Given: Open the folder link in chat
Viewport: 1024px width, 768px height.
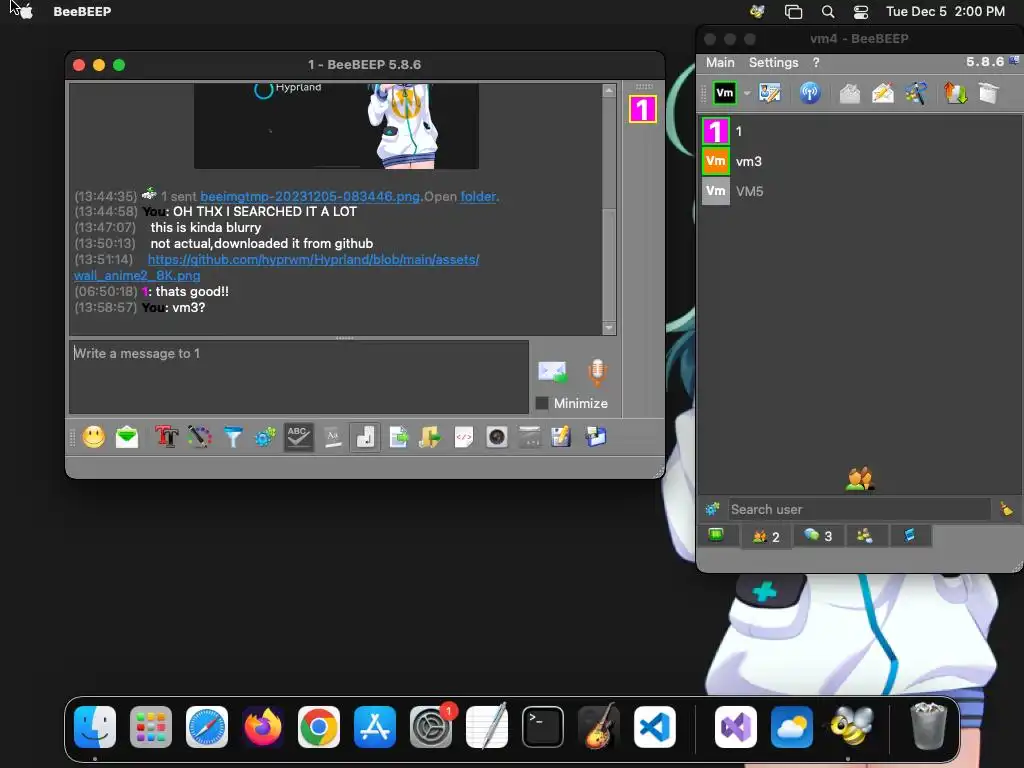Looking at the screenshot, I should 479,196.
